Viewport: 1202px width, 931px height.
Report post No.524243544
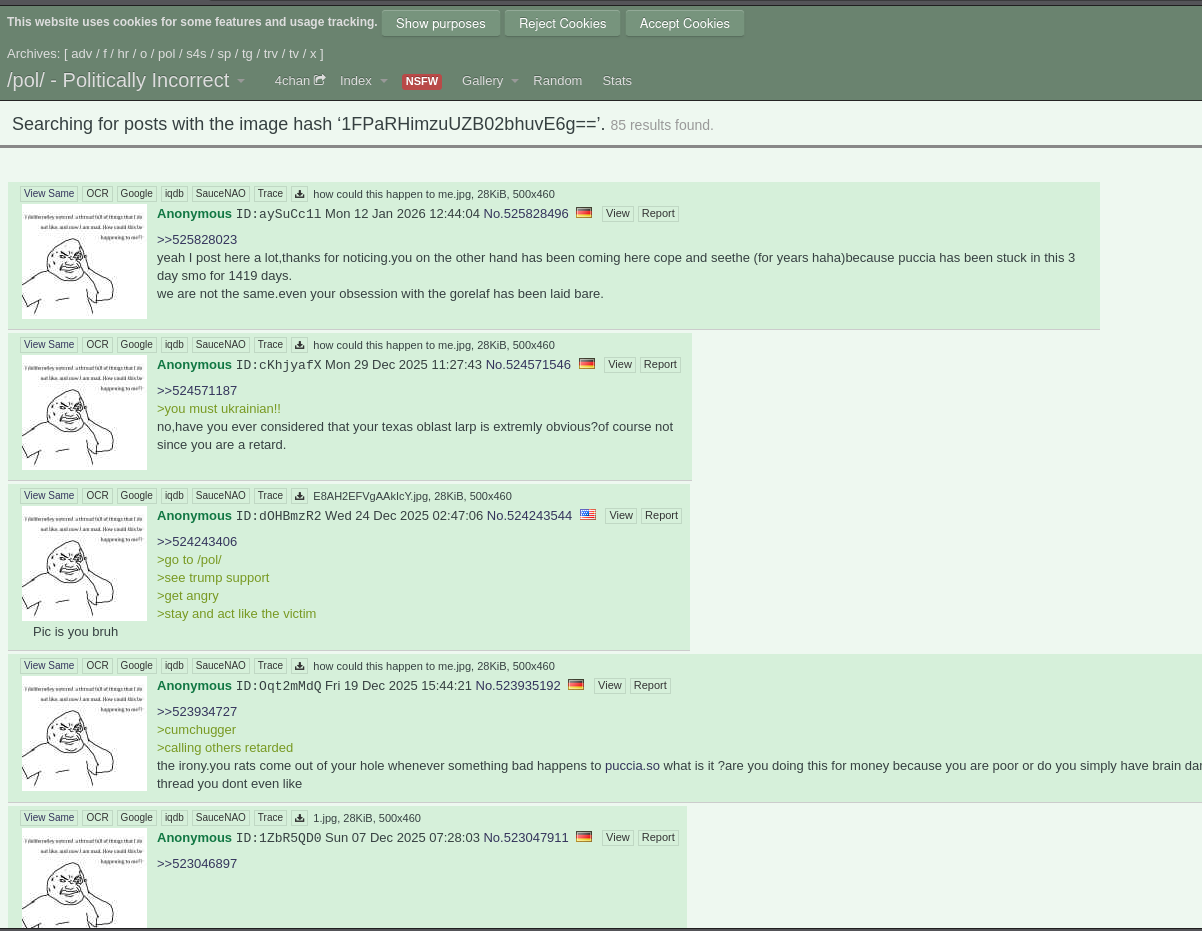pyautogui.click(x=661, y=516)
